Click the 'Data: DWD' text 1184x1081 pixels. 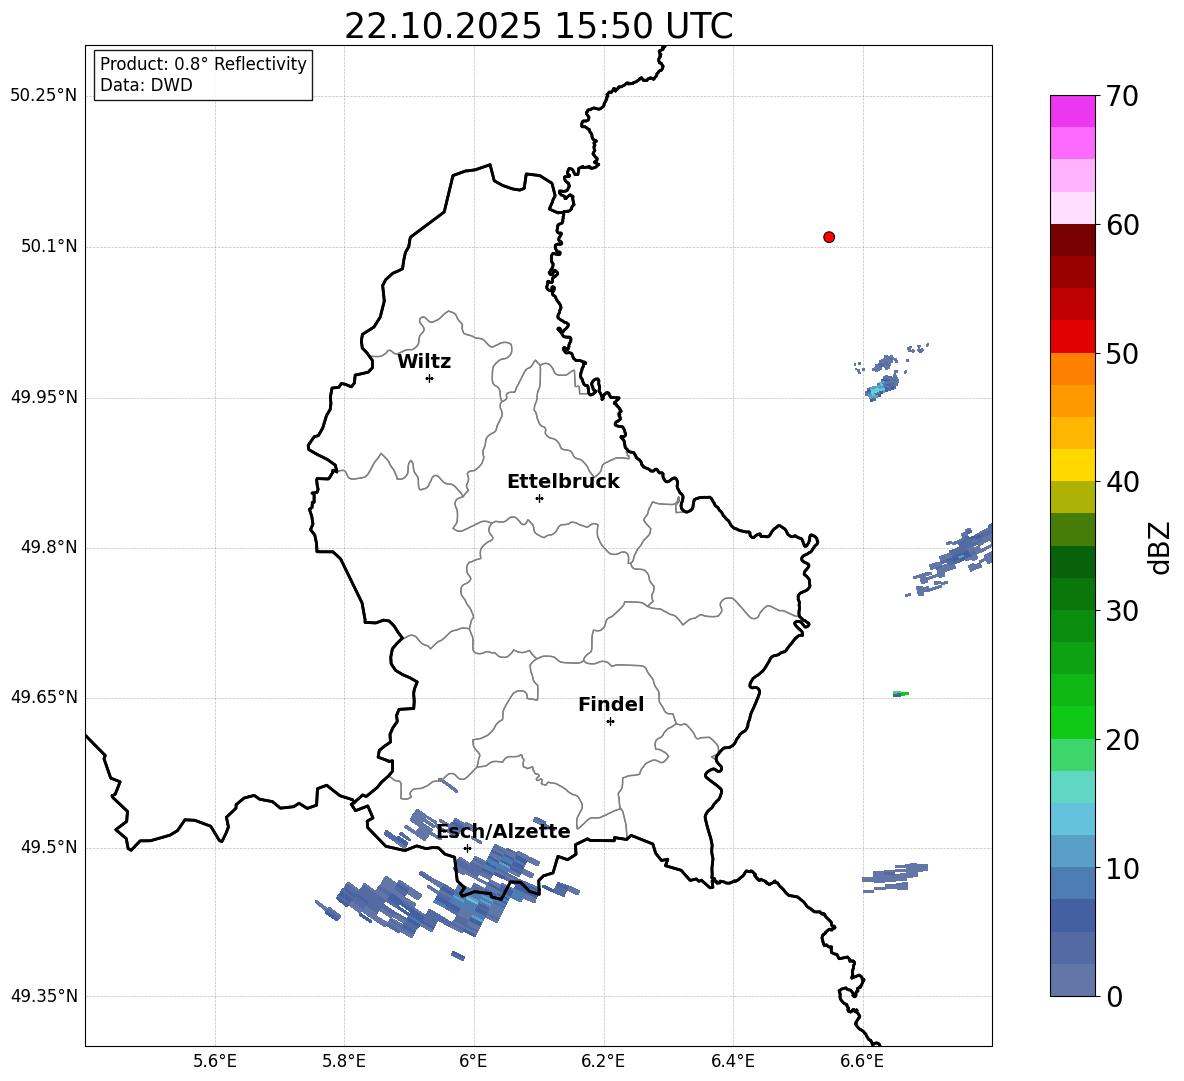click(146, 85)
